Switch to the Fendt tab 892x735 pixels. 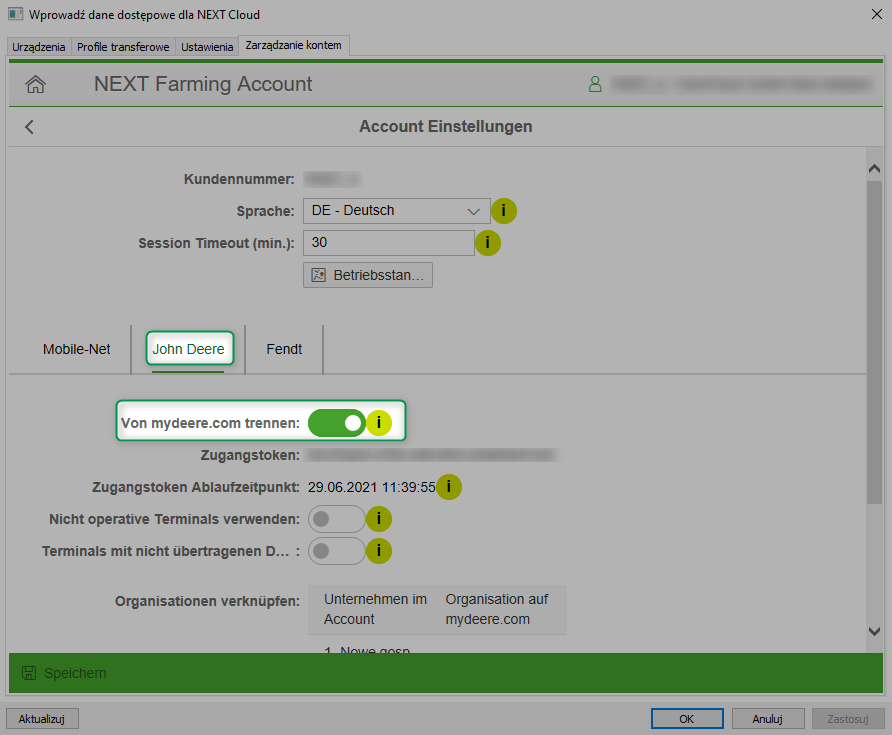284,349
